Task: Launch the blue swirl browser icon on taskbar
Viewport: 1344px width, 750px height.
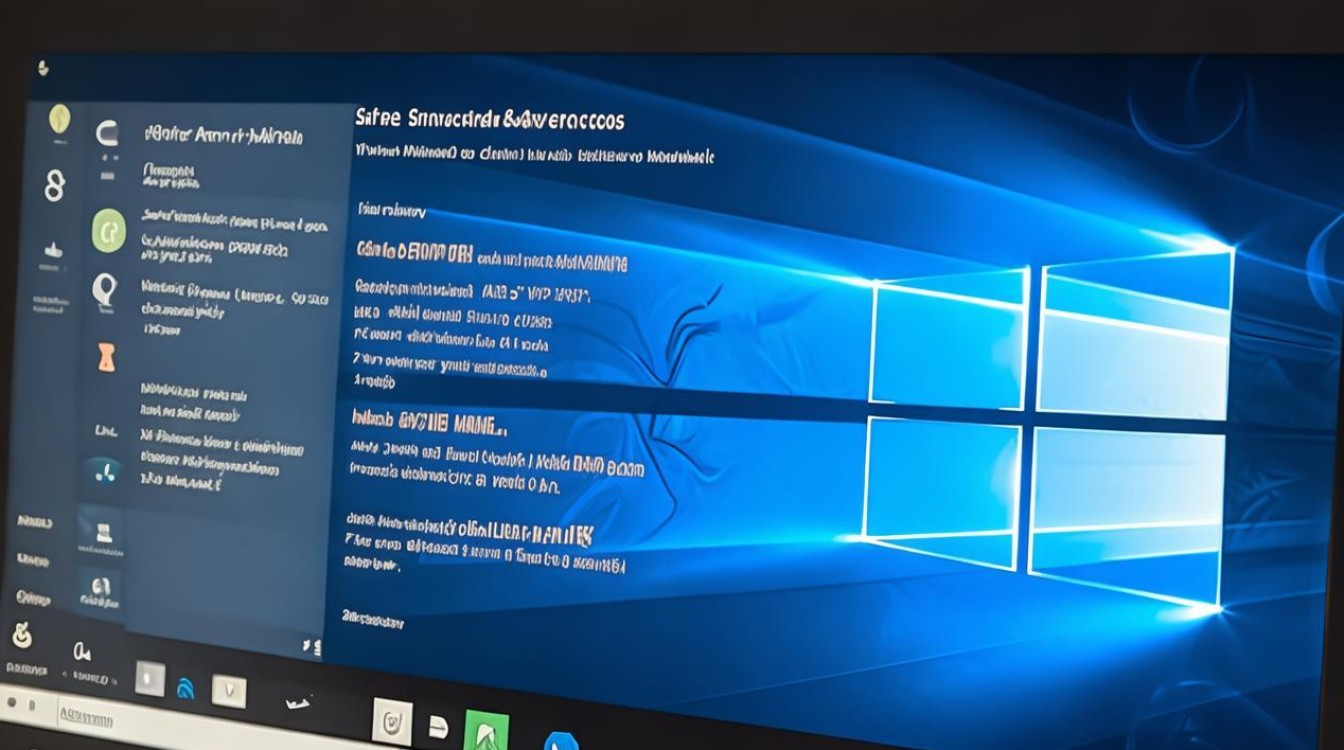Action: (x=184, y=686)
